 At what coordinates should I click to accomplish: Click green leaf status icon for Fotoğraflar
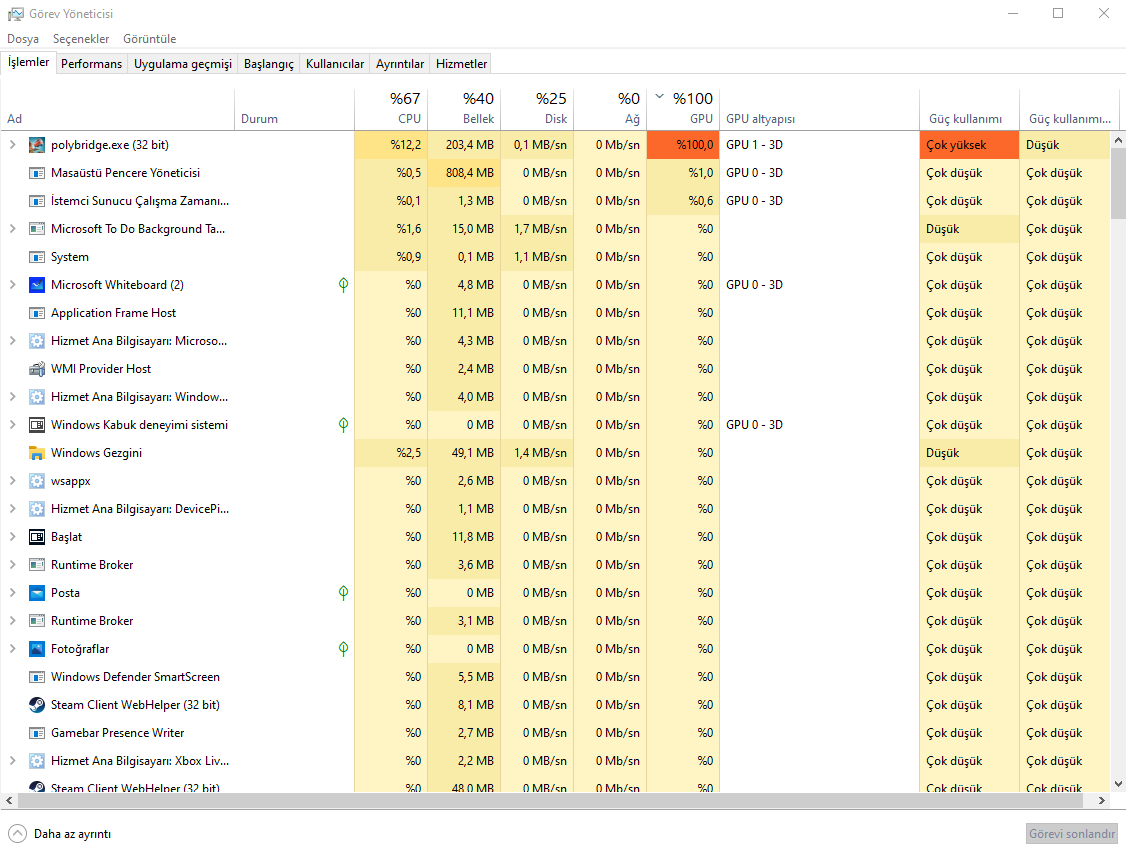coord(343,649)
